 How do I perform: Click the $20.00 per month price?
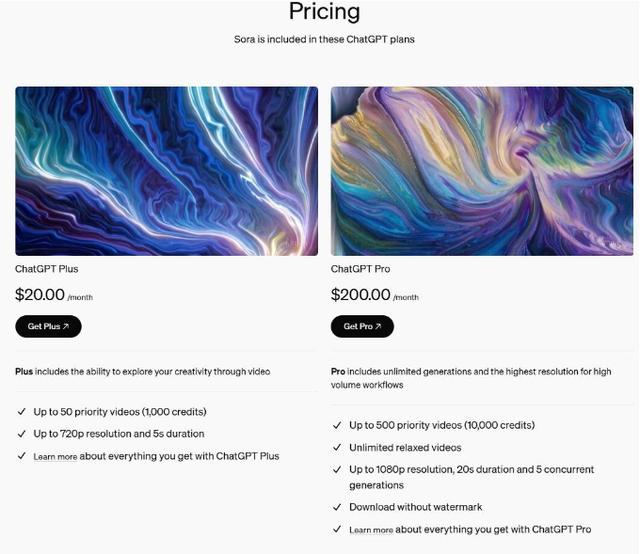[54, 295]
